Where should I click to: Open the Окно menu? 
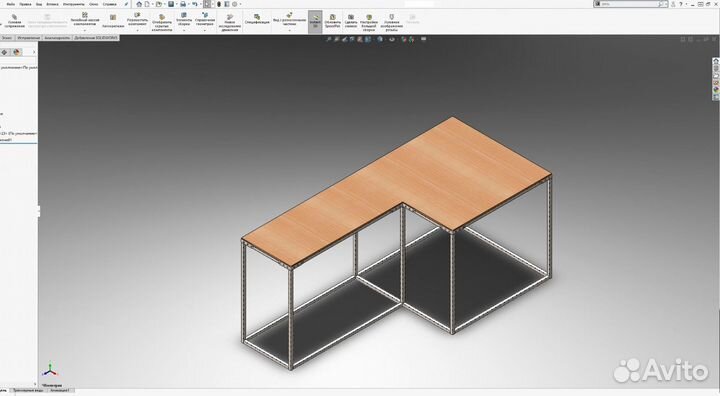point(94,4)
